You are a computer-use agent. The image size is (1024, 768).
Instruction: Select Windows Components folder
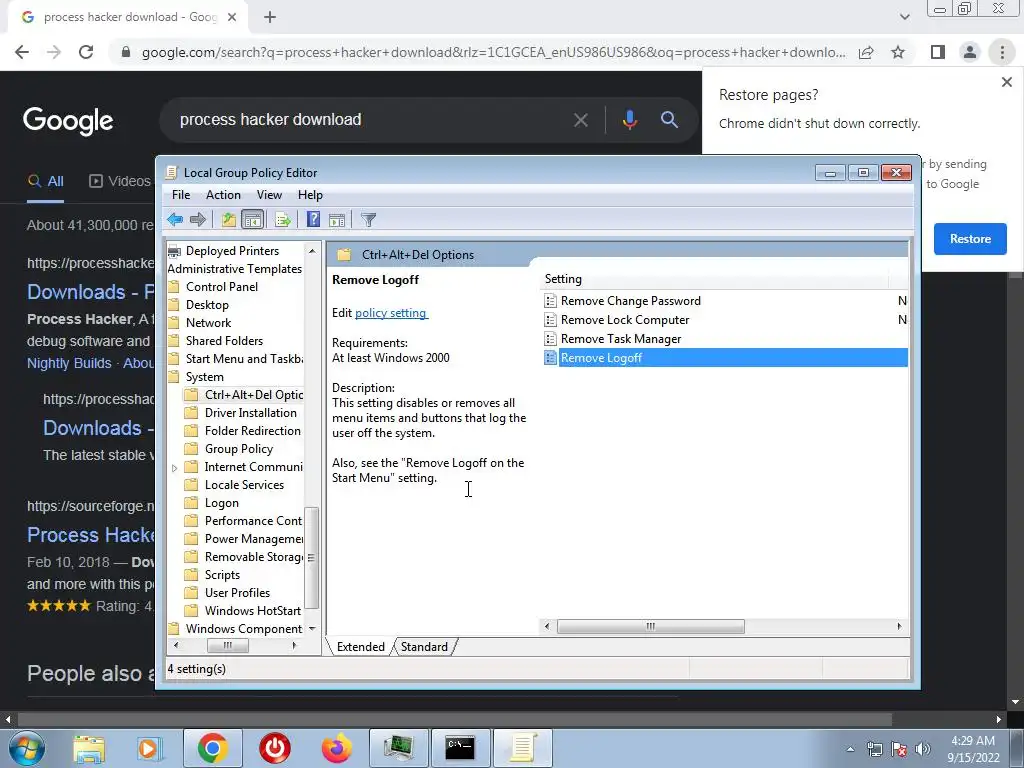244,629
